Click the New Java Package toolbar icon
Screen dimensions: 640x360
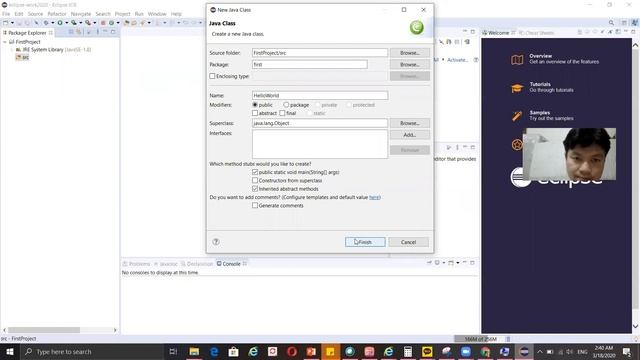[103, 23]
